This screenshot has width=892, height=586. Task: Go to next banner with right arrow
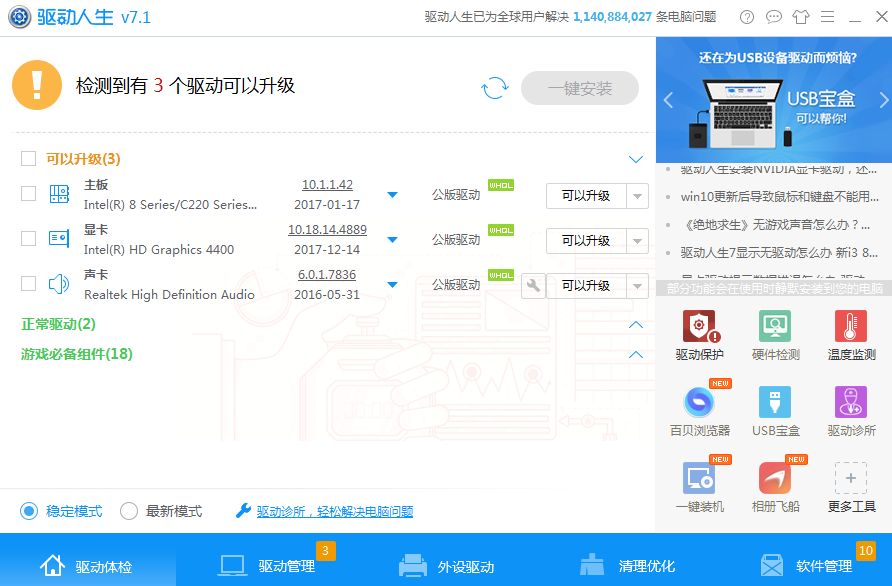[x=883, y=100]
